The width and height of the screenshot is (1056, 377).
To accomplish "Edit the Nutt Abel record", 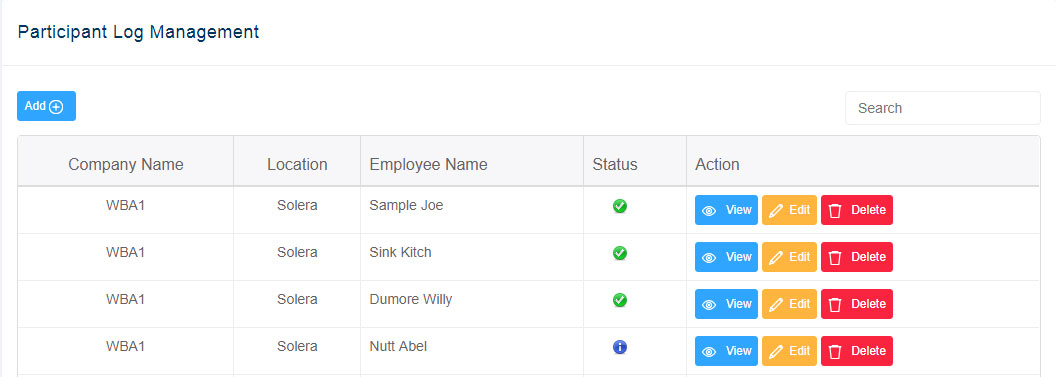I will (789, 351).
